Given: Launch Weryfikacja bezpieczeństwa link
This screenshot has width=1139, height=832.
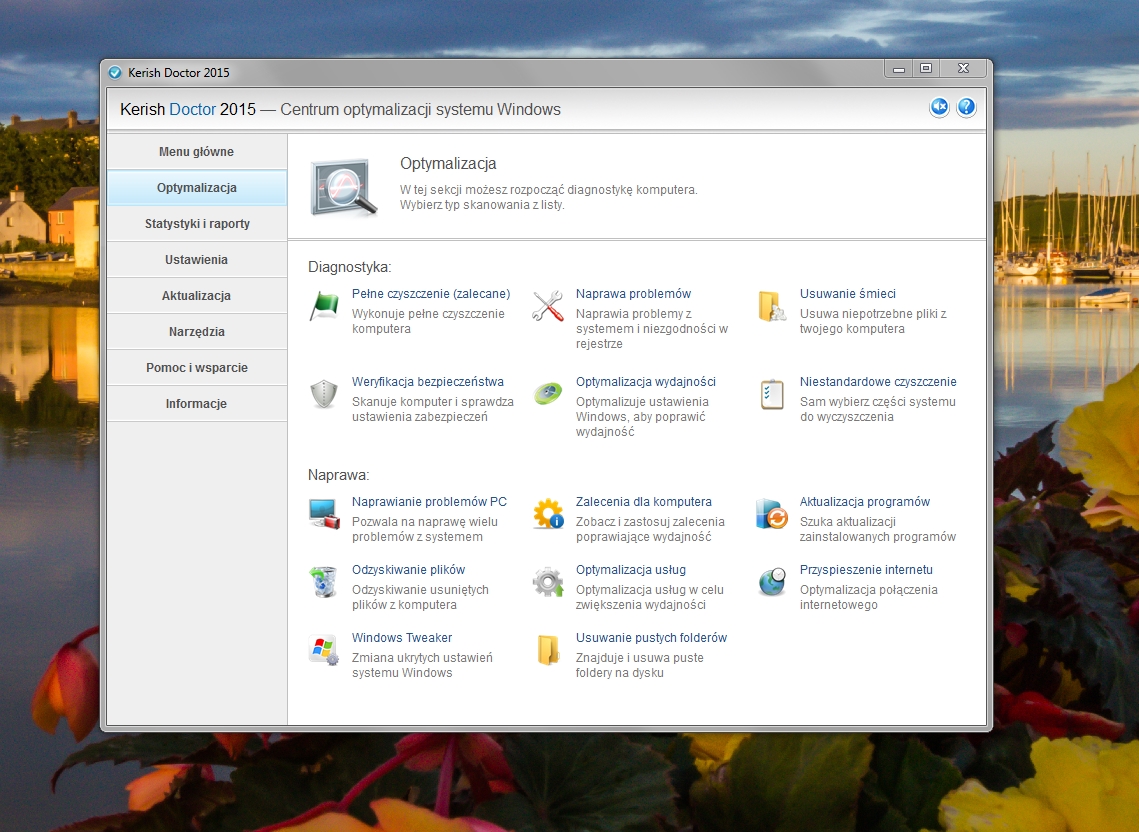Looking at the screenshot, I should pyautogui.click(x=428, y=381).
